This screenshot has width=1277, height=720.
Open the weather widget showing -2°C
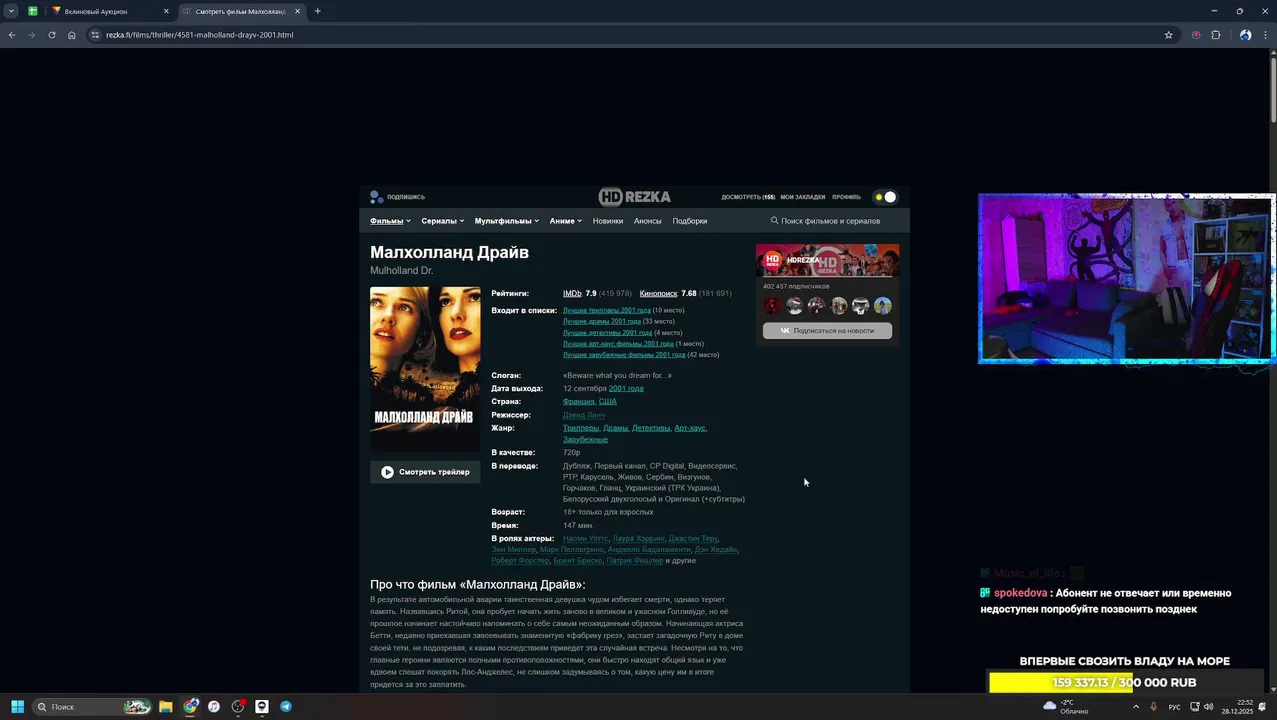point(1066,707)
